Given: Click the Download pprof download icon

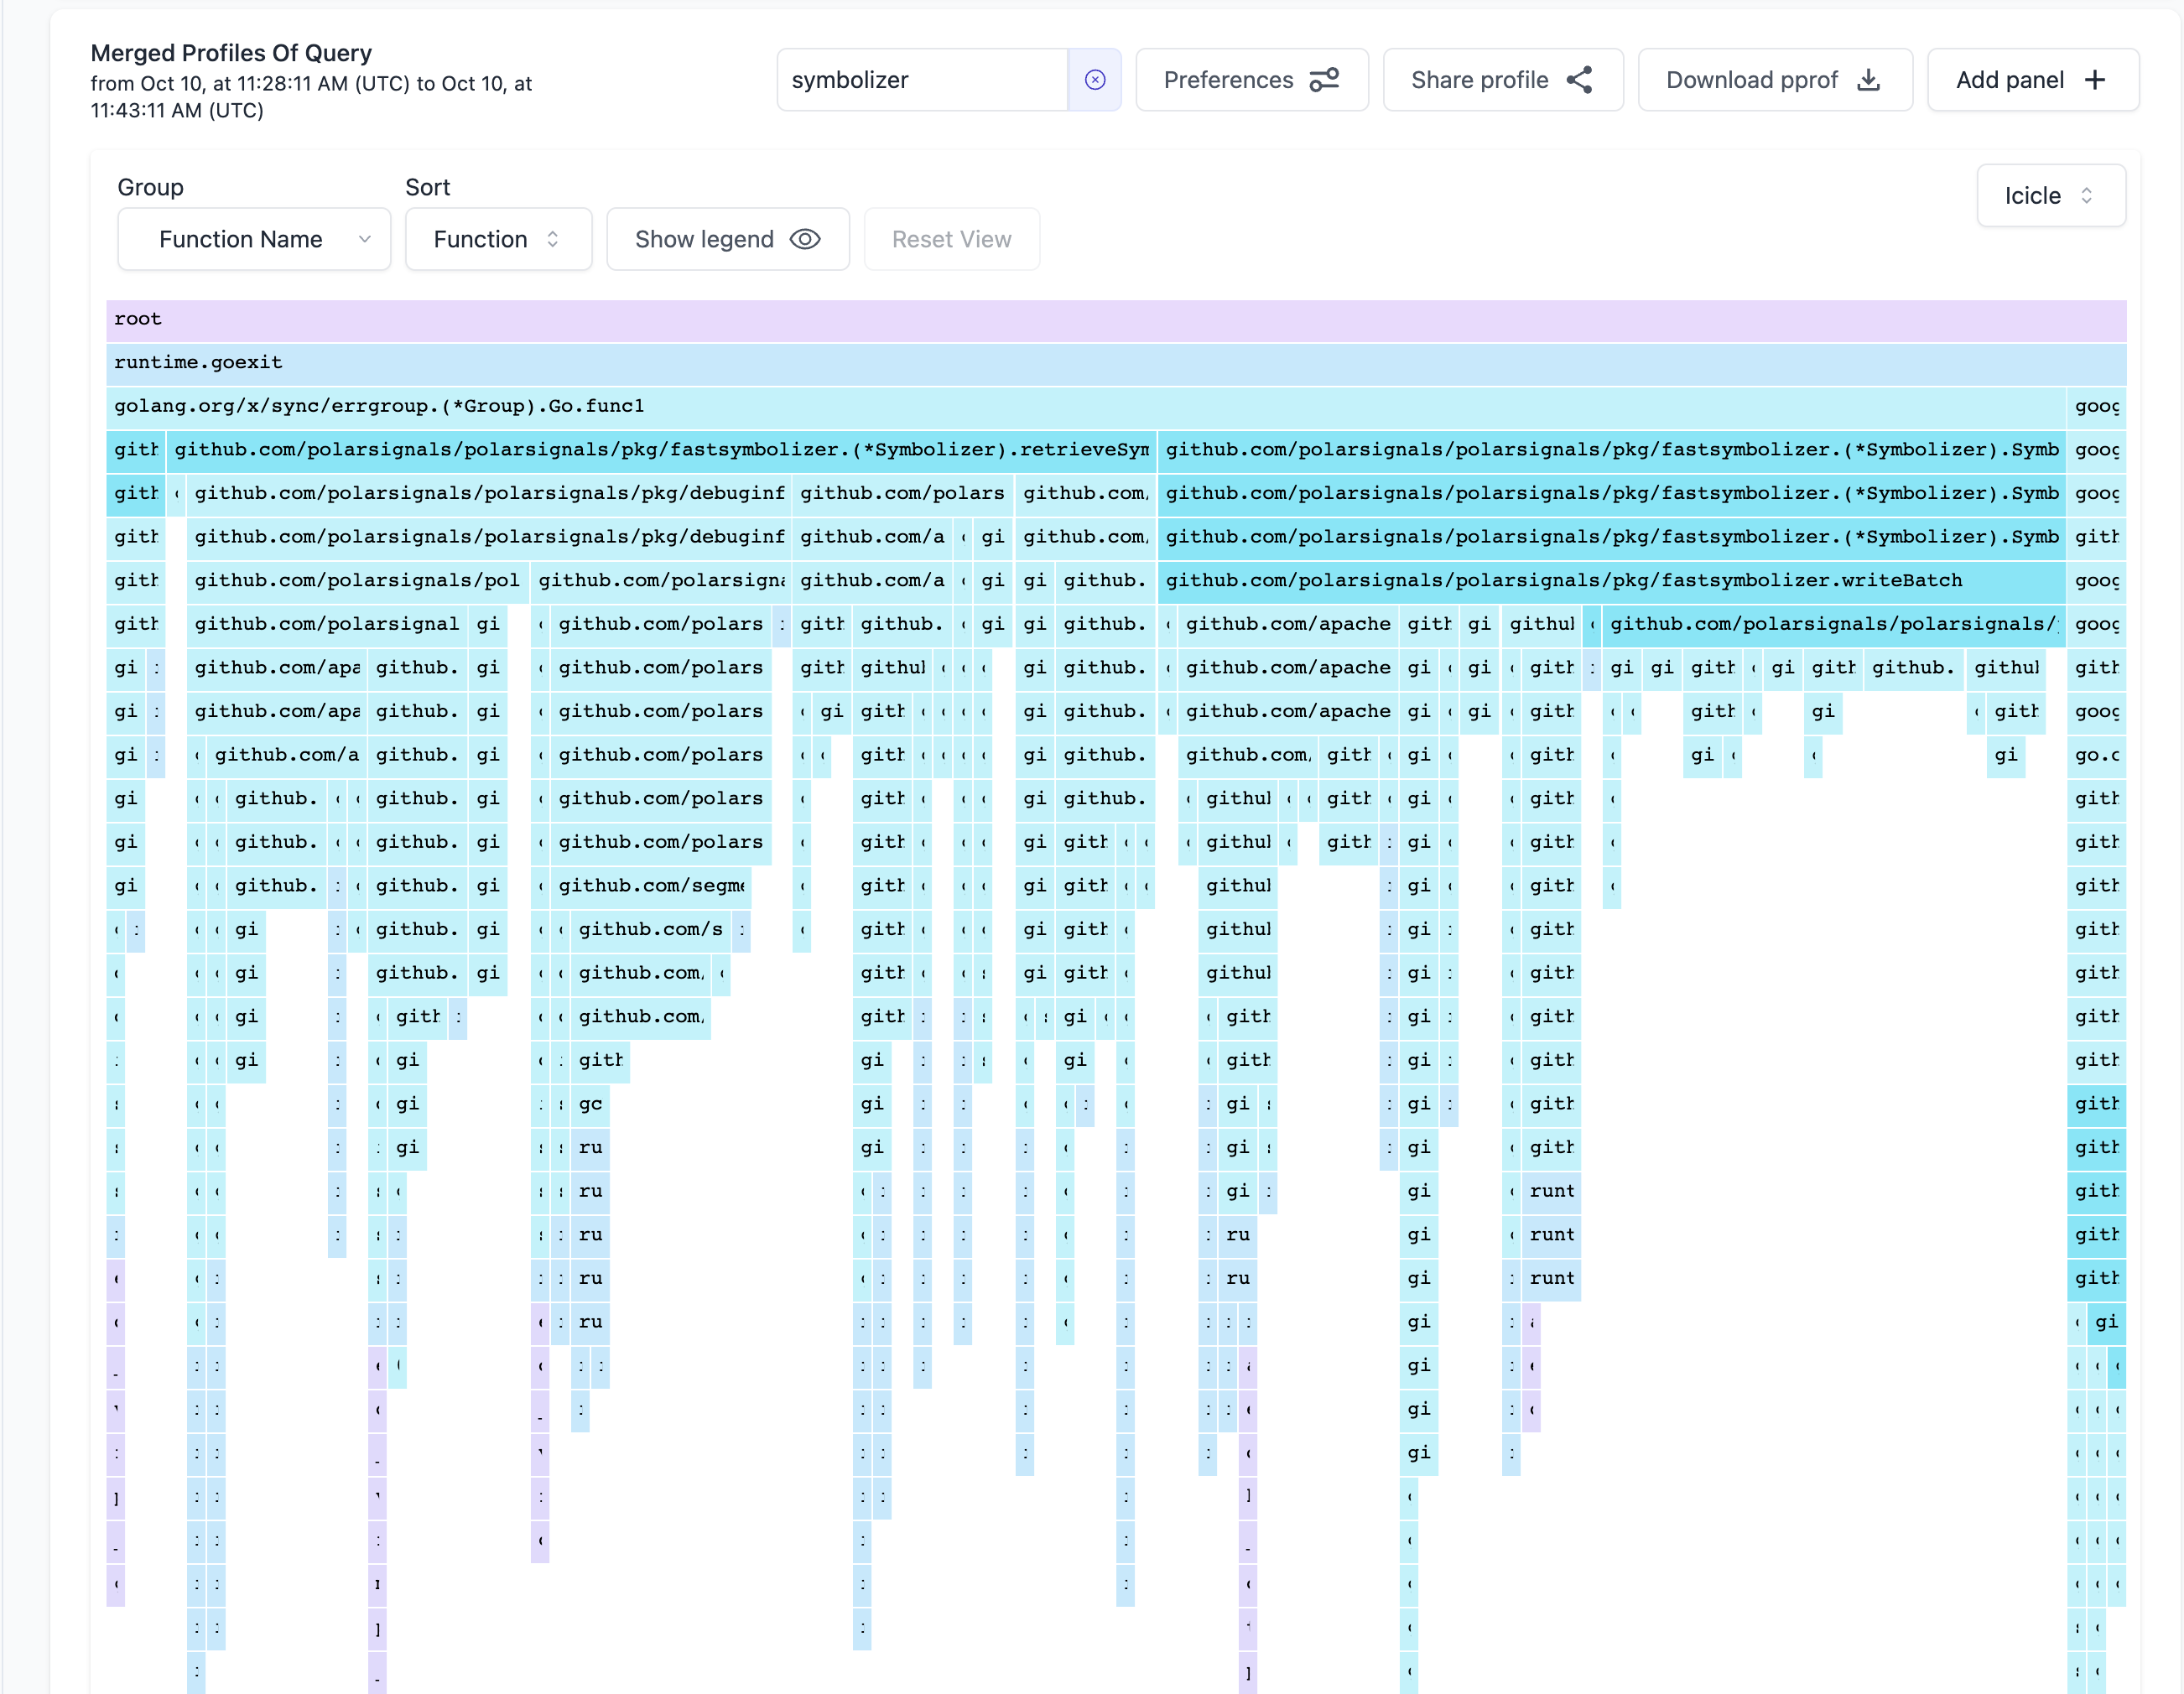Looking at the screenshot, I should 1868,80.
